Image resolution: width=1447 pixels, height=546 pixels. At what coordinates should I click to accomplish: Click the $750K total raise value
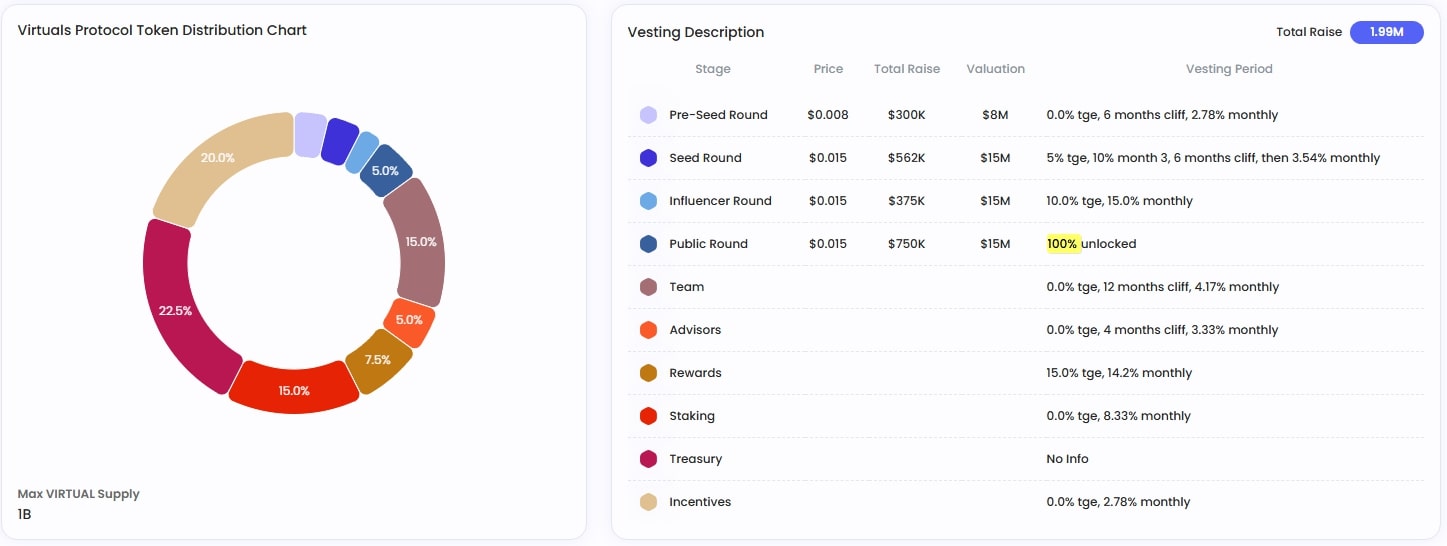[x=907, y=244]
